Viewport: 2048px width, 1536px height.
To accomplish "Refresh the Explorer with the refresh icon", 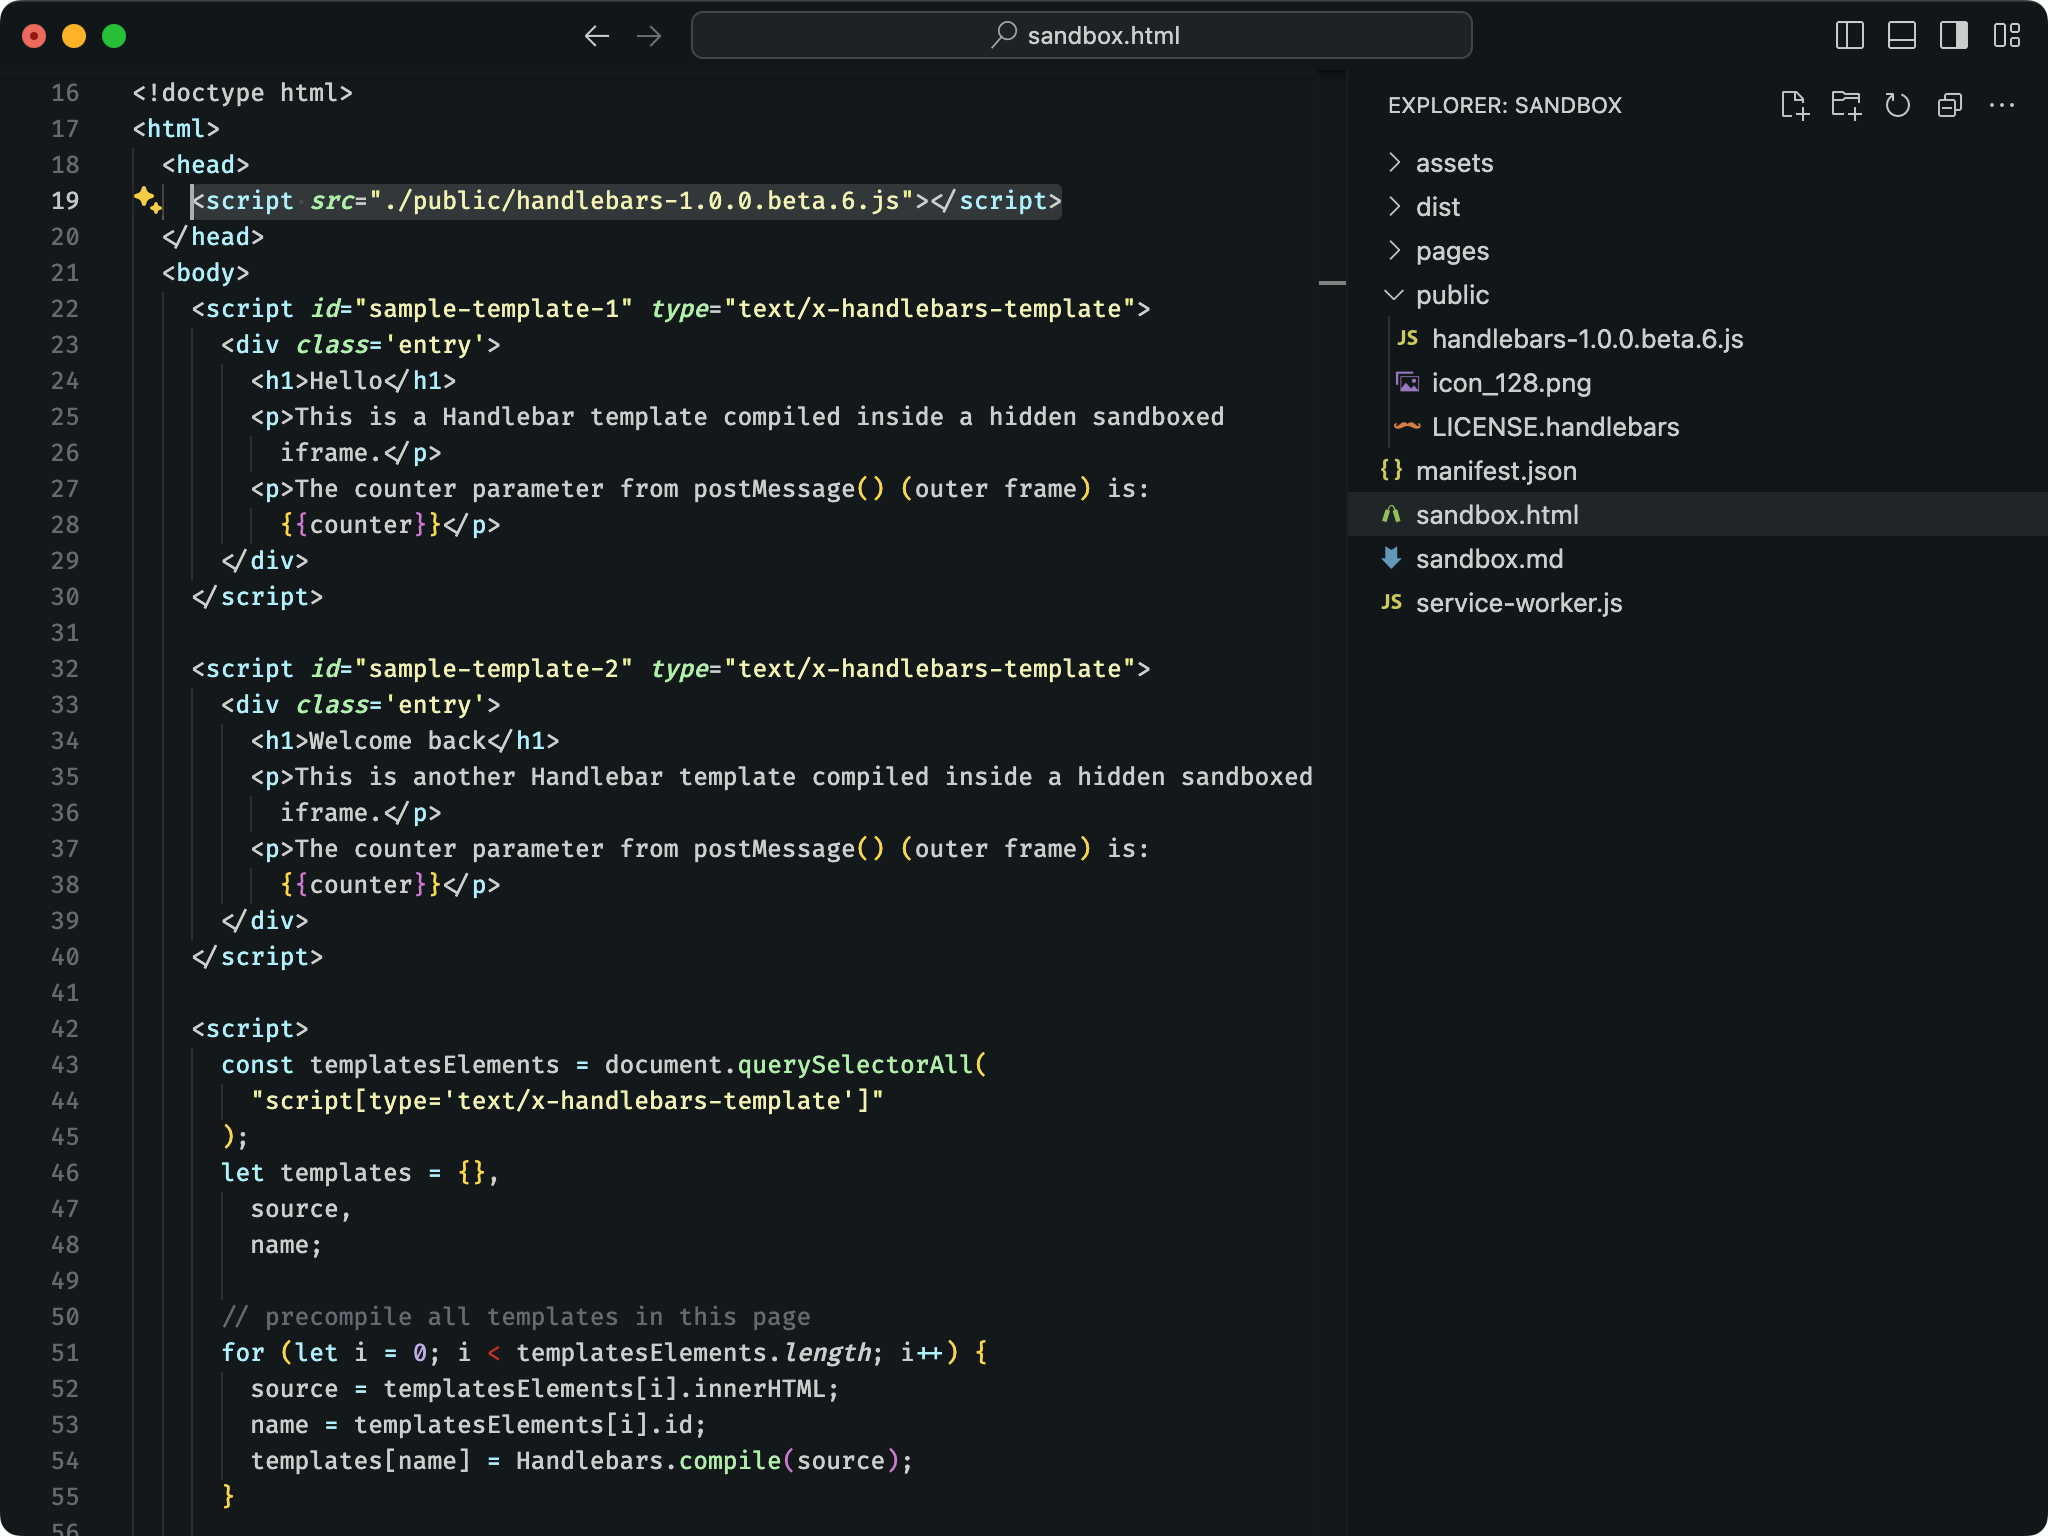I will (x=1898, y=105).
